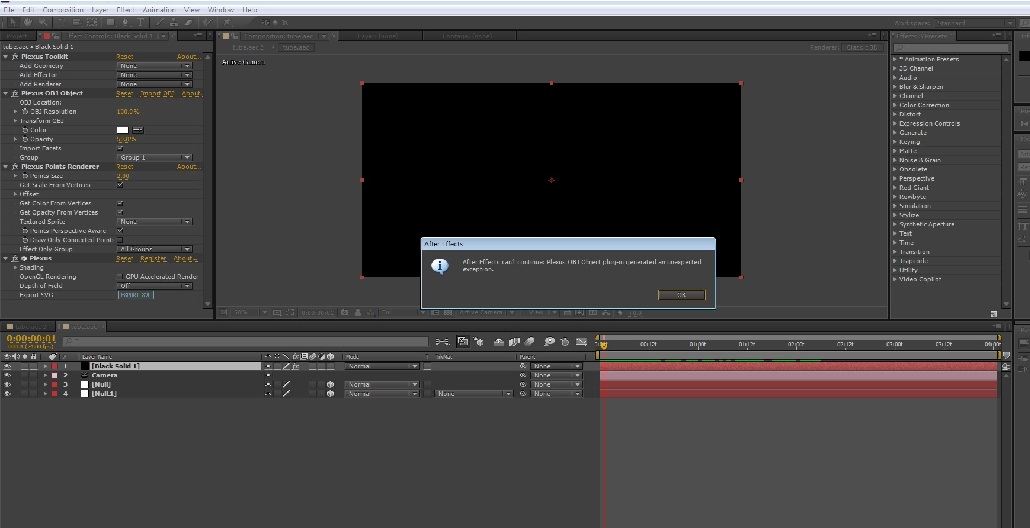Image resolution: width=1030 pixels, height=528 pixels.
Task: Select the Puppet Pin tool
Action: coord(227,22)
